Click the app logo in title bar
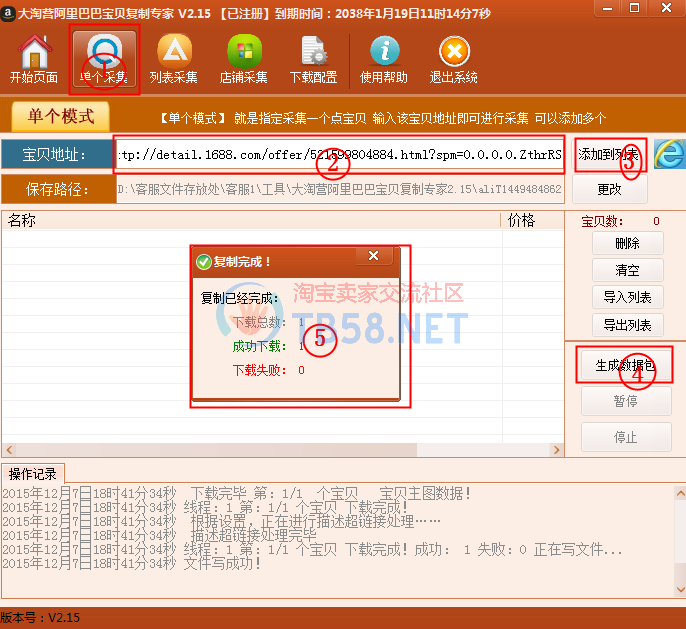 coord(7,14)
